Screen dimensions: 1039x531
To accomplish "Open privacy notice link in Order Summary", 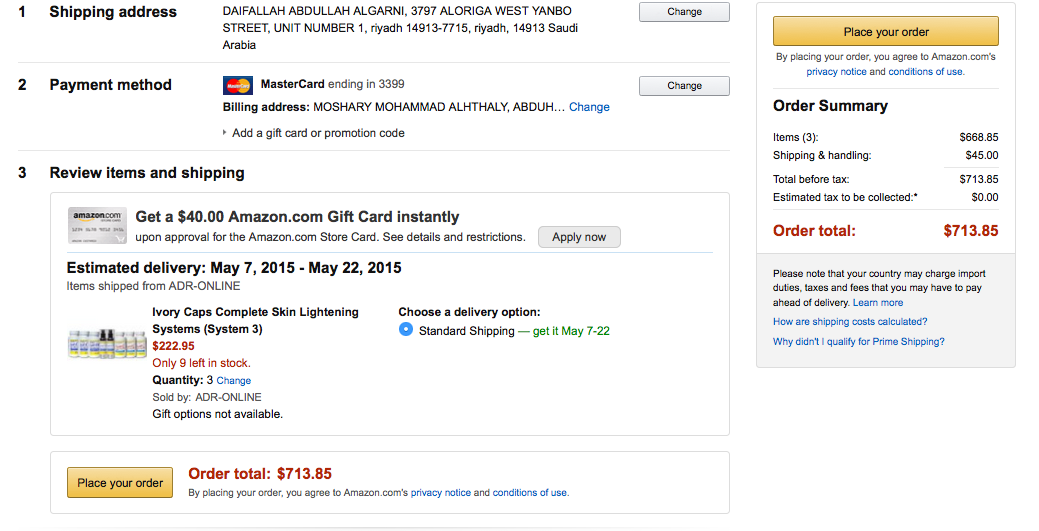I will click(x=836, y=72).
